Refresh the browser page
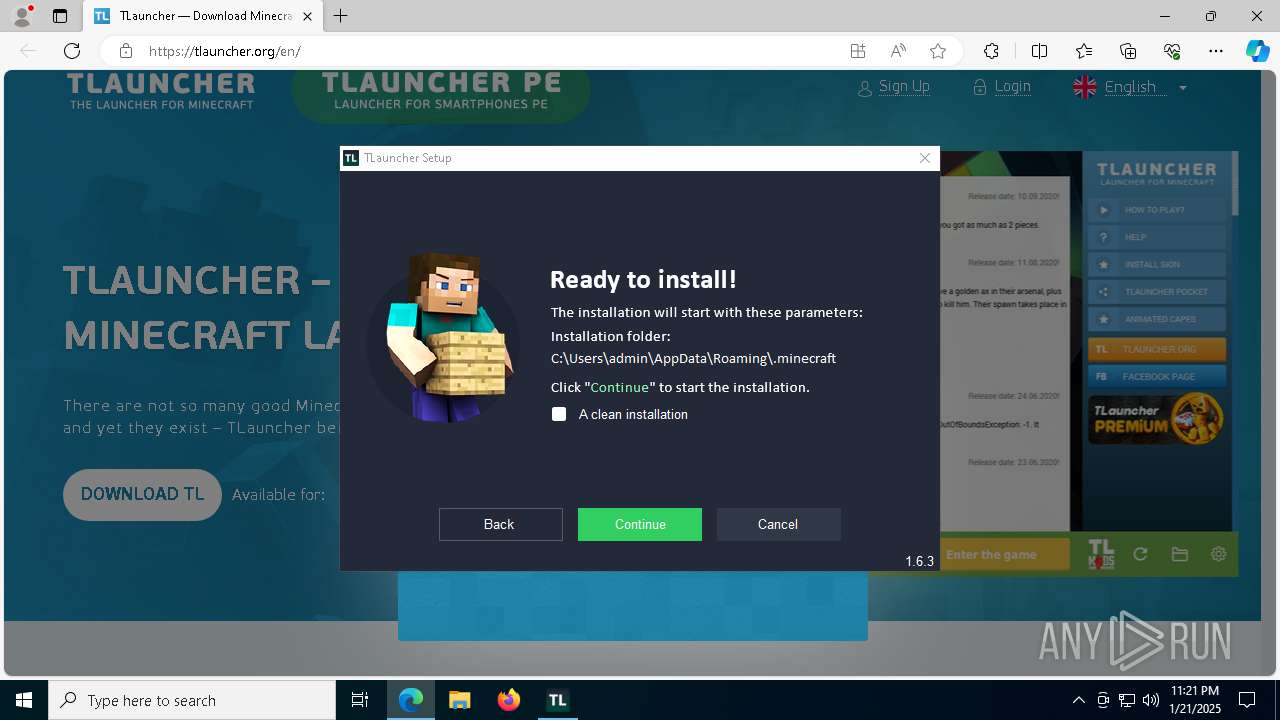Viewport: 1280px width, 720px height. [72, 51]
